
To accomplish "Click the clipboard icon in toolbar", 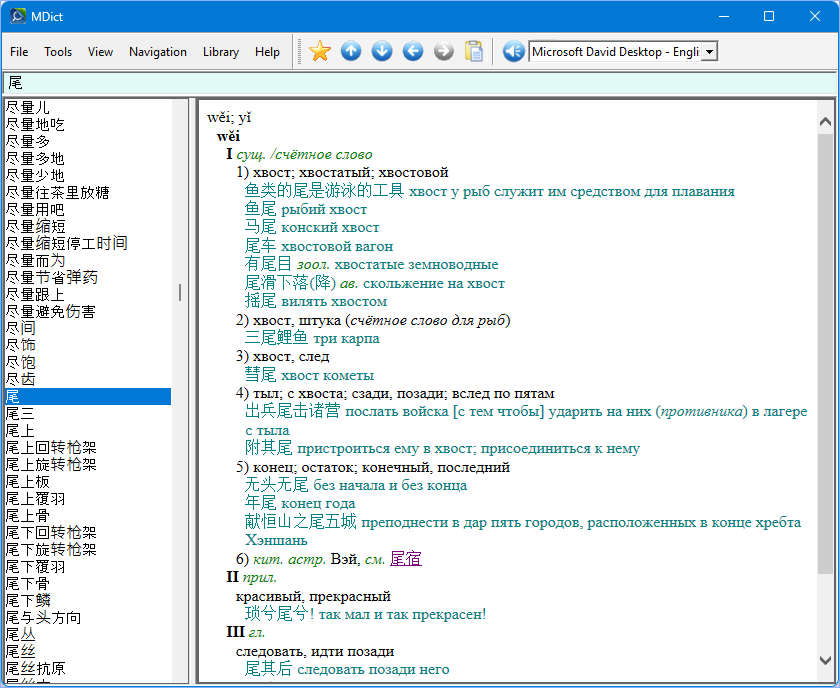I will (474, 51).
